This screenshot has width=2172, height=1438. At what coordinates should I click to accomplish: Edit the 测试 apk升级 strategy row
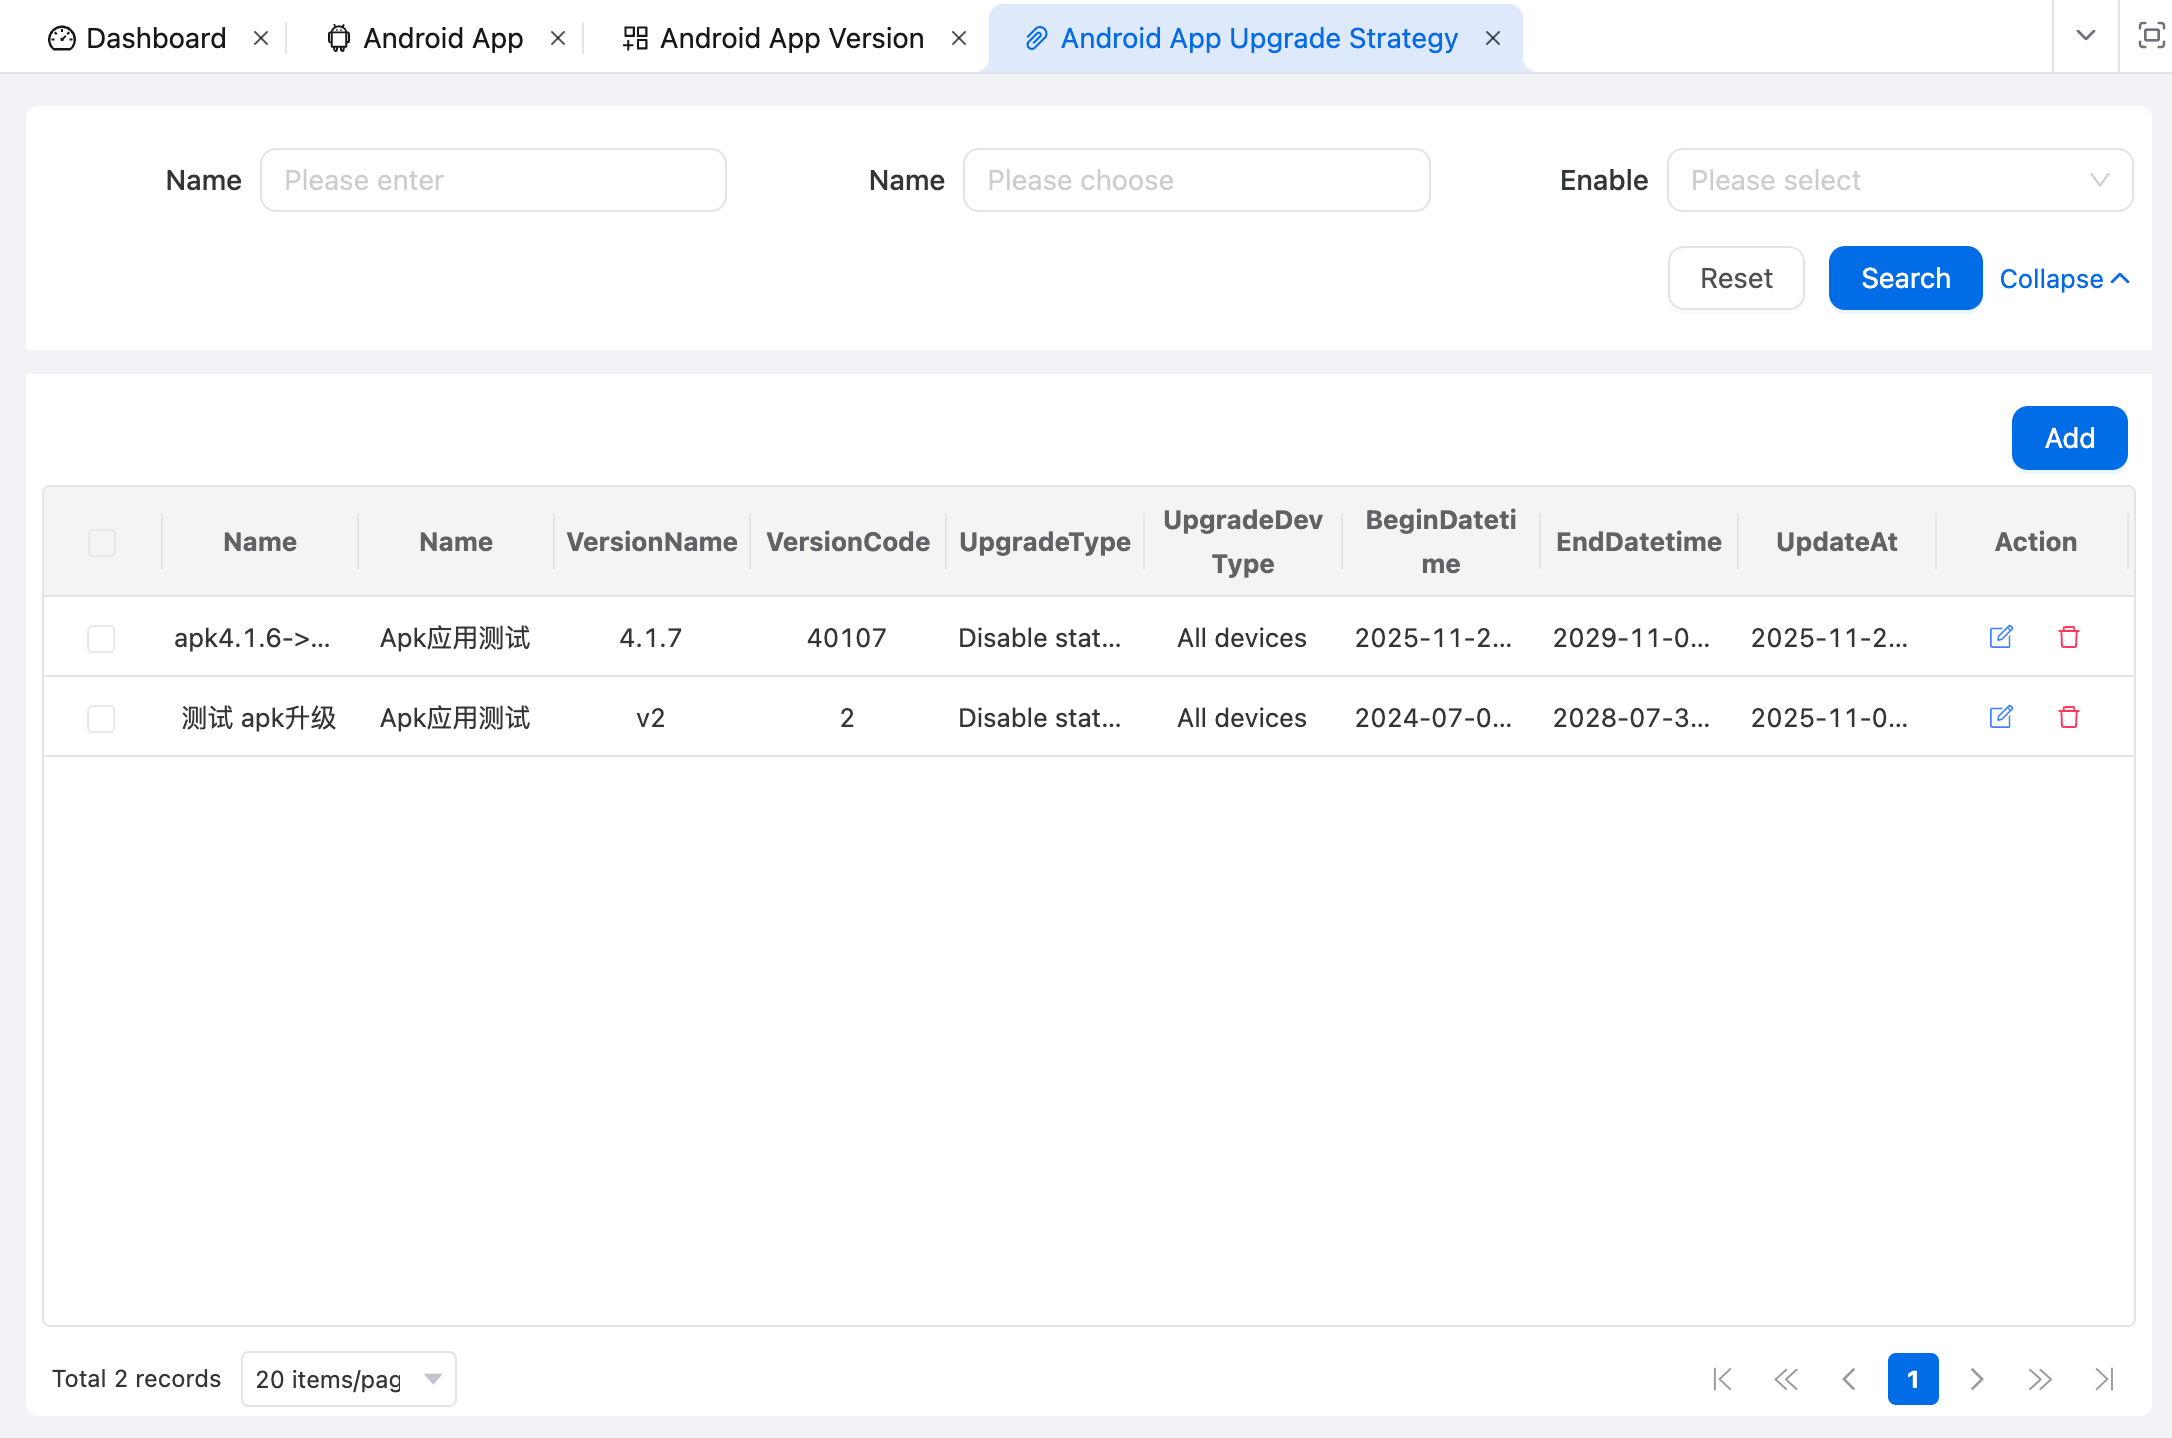click(x=2000, y=717)
